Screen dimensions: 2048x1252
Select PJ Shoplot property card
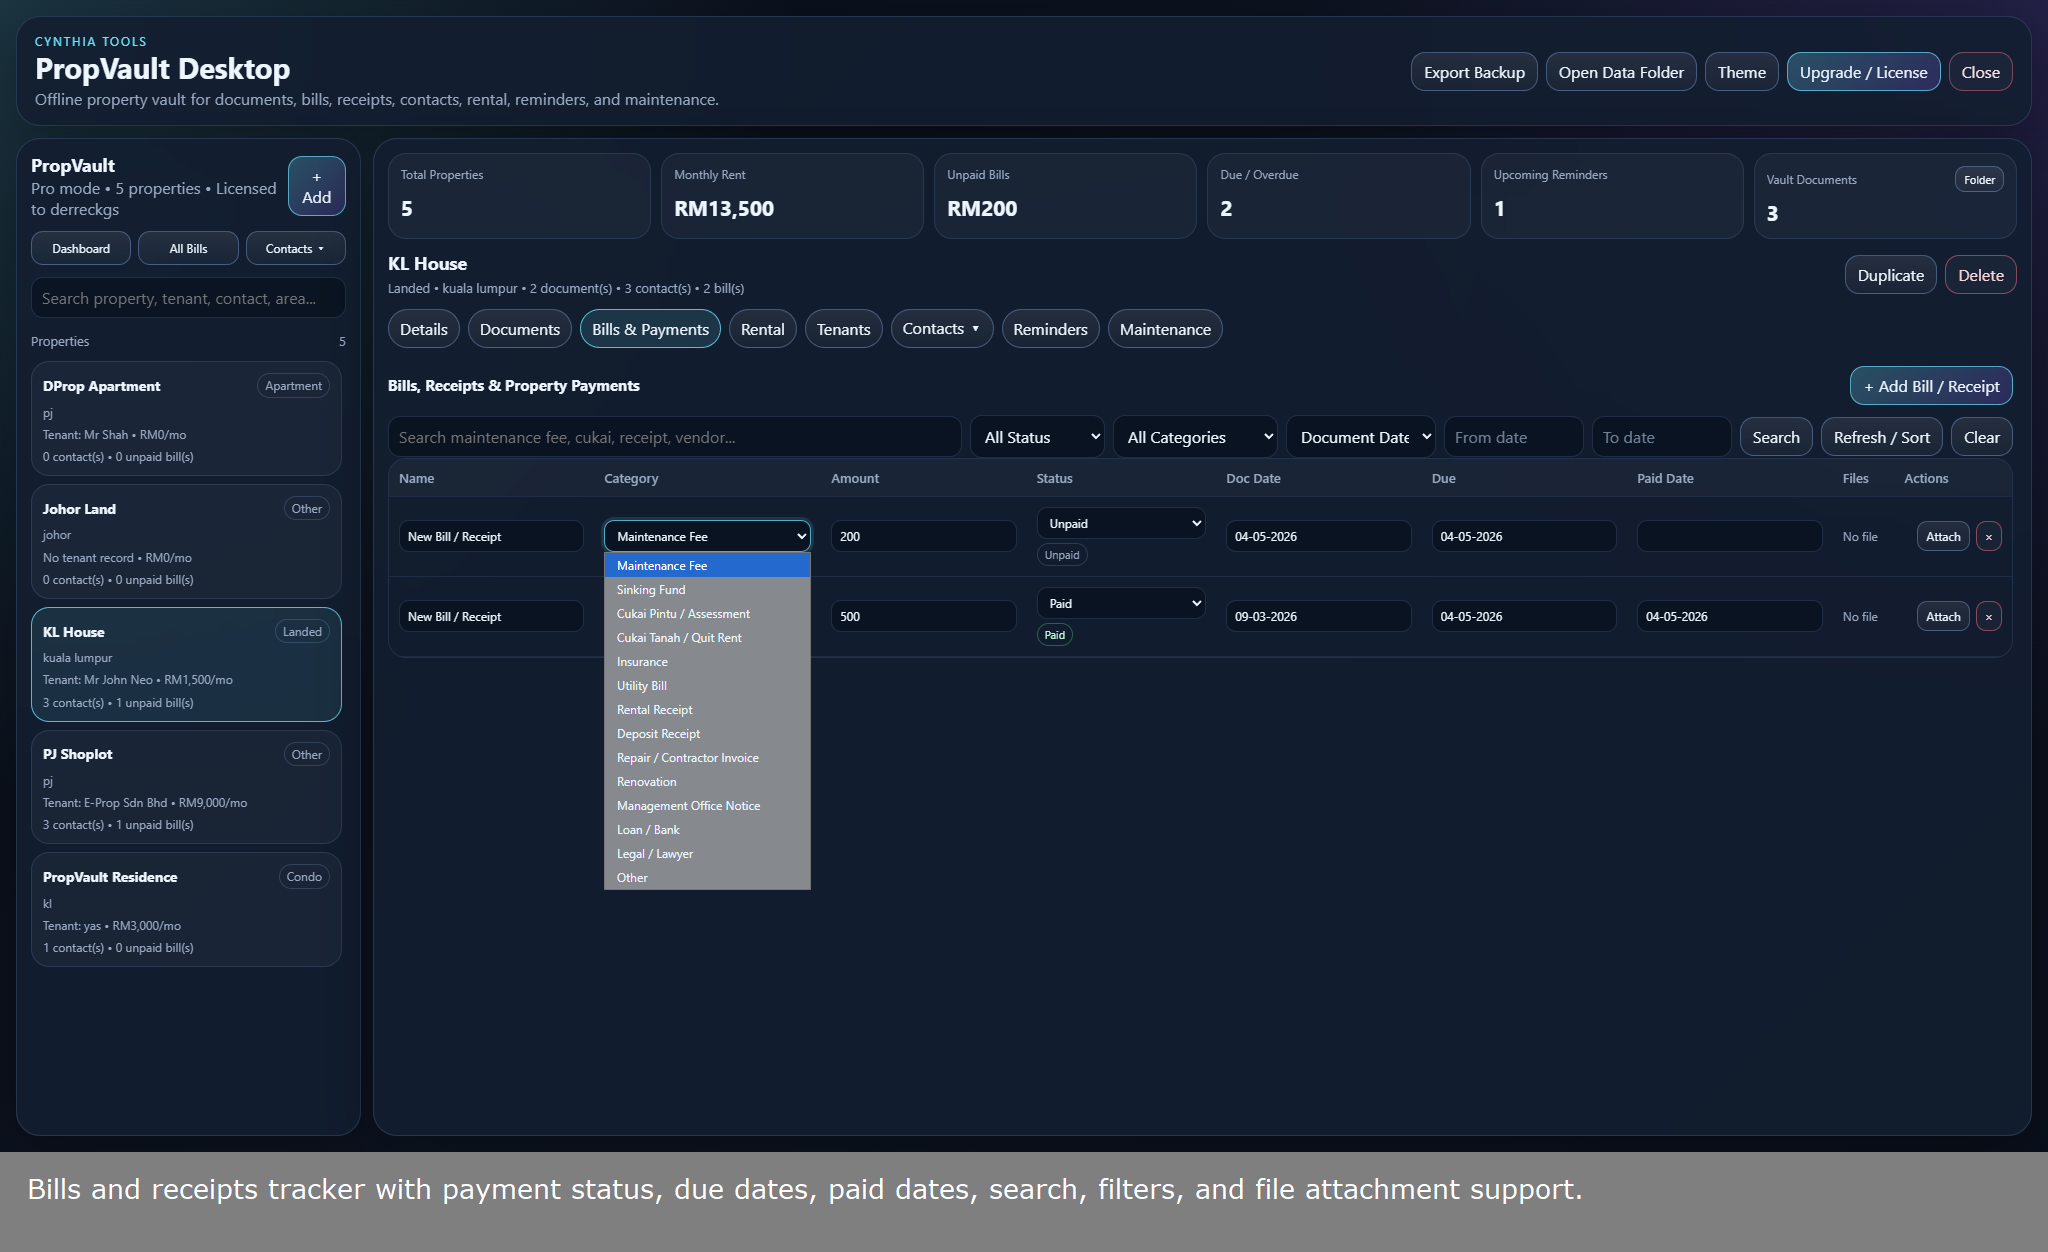coord(186,787)
